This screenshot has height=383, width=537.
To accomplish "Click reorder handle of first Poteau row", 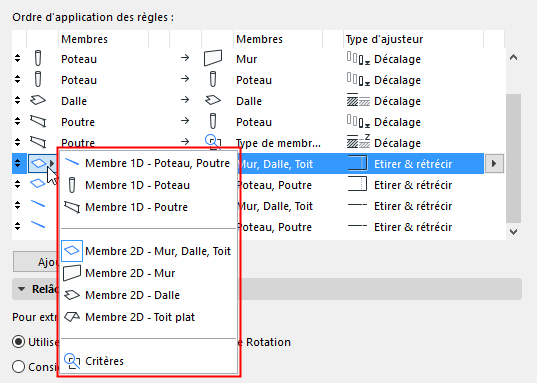I will point(17,59).
